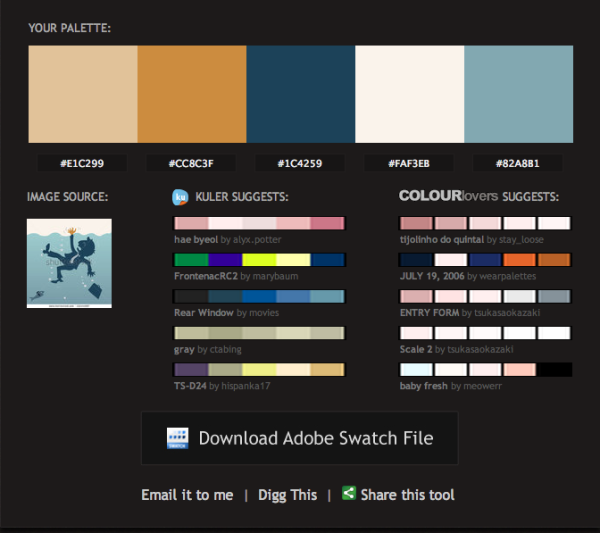Click the #CC8C3F hex code field
The width and height of the screenshot is (600, 533).
[191, 163]
